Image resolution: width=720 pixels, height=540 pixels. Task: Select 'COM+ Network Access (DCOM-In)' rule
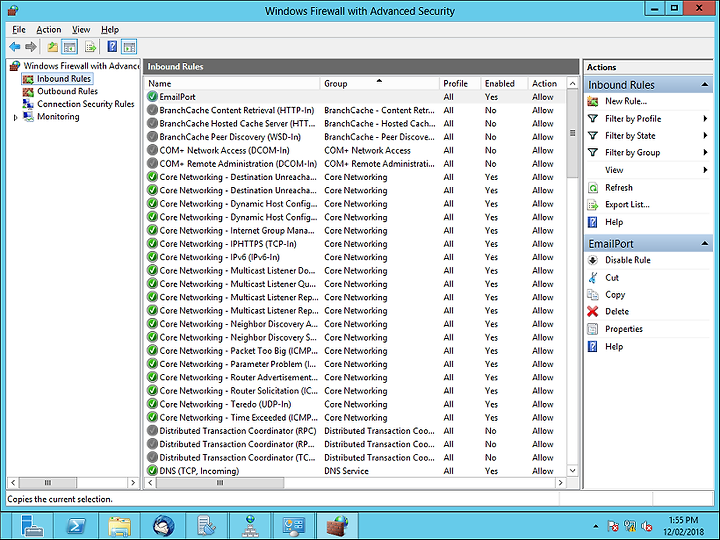click(x=356, y=150)
